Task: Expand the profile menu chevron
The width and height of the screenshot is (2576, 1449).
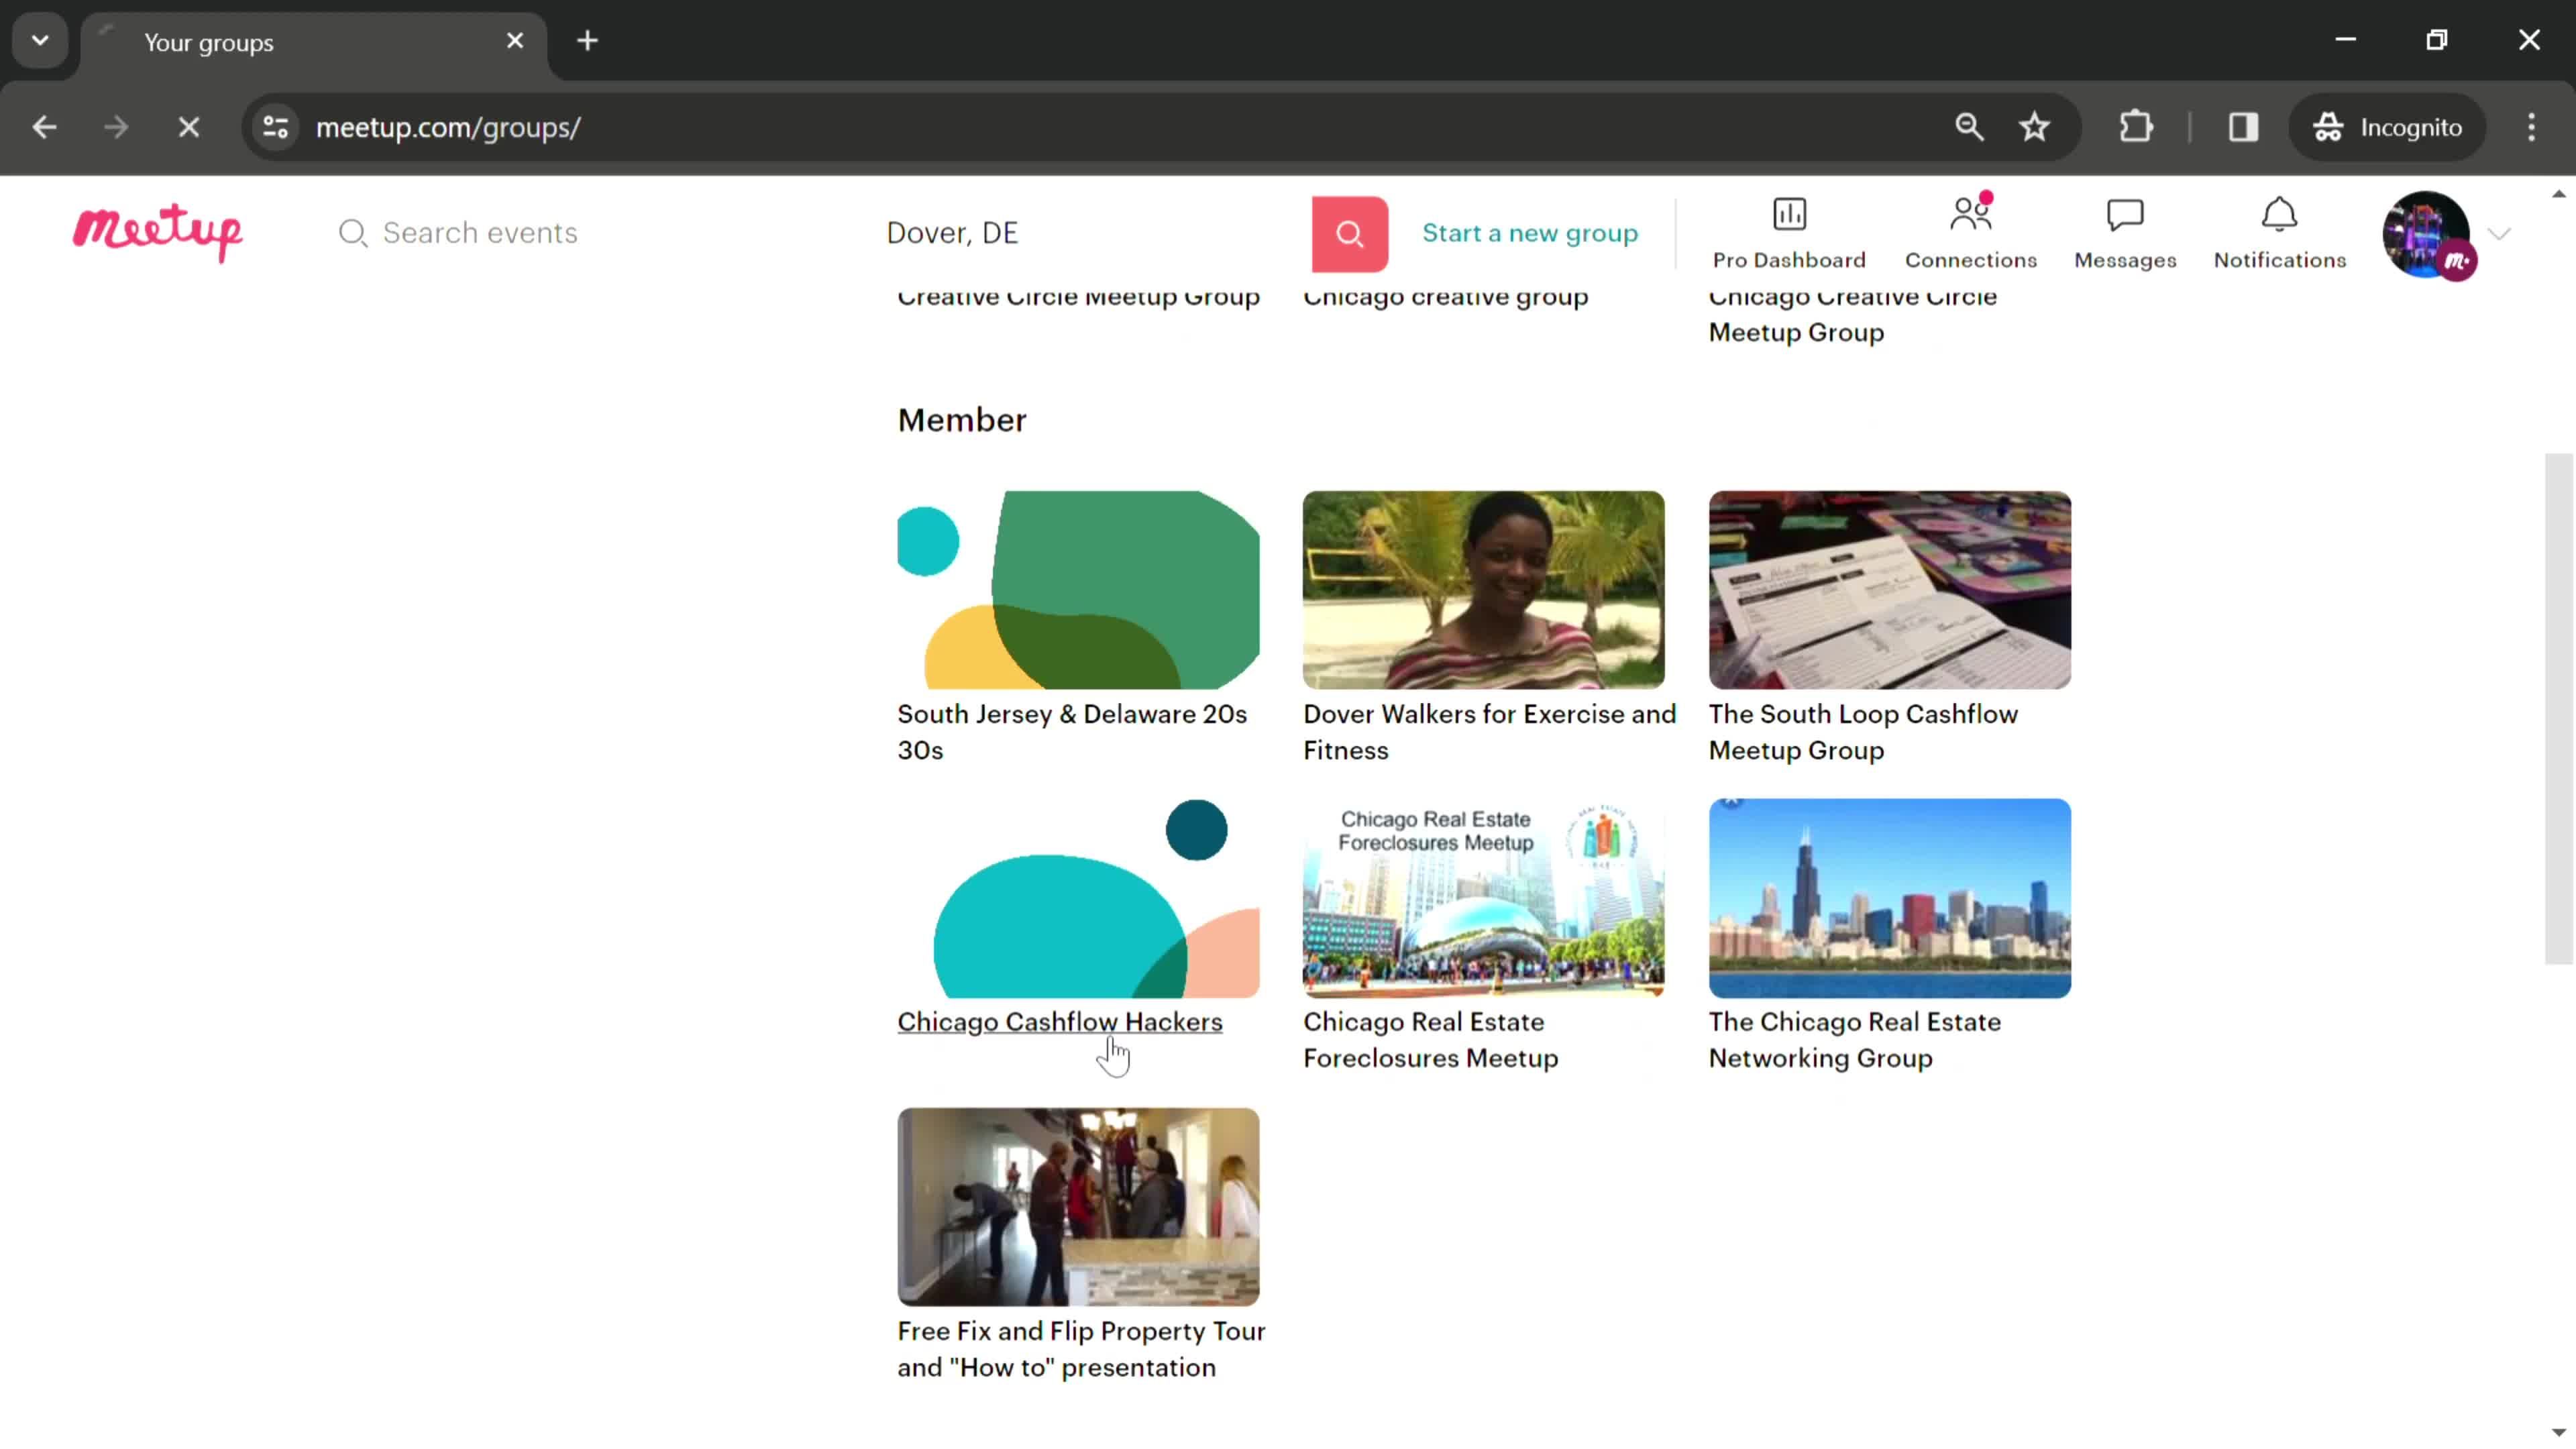Action: pyautogui.click(x=2499, y=234)
